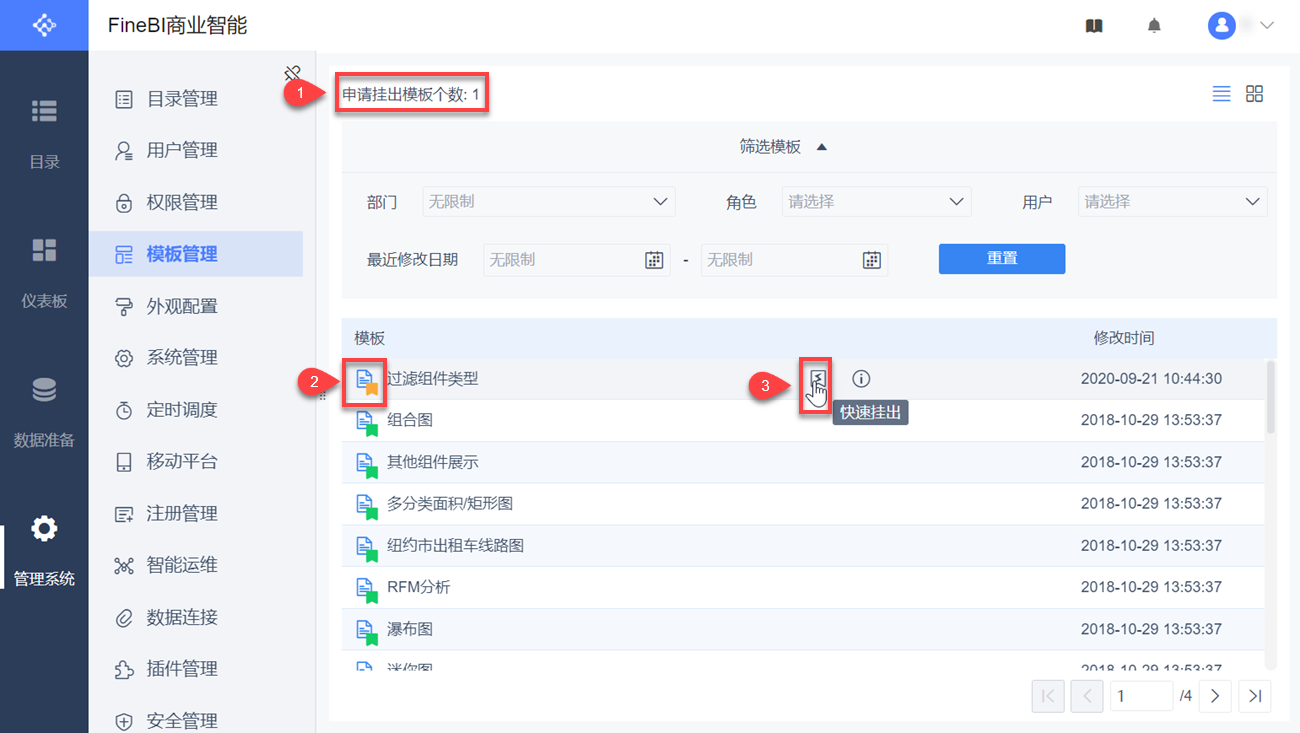Select 数据连接 menu item
This screenshot has height=733, width=1300.
tap(196, 617)
